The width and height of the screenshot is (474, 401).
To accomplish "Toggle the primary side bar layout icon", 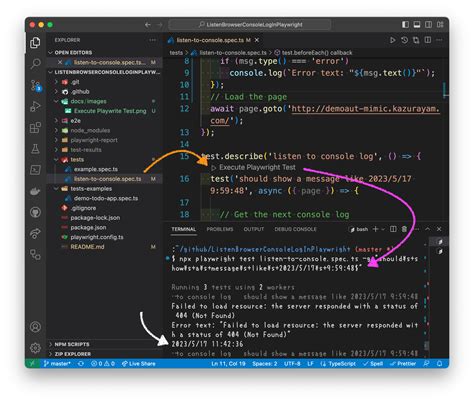I will tap(405, 25).
